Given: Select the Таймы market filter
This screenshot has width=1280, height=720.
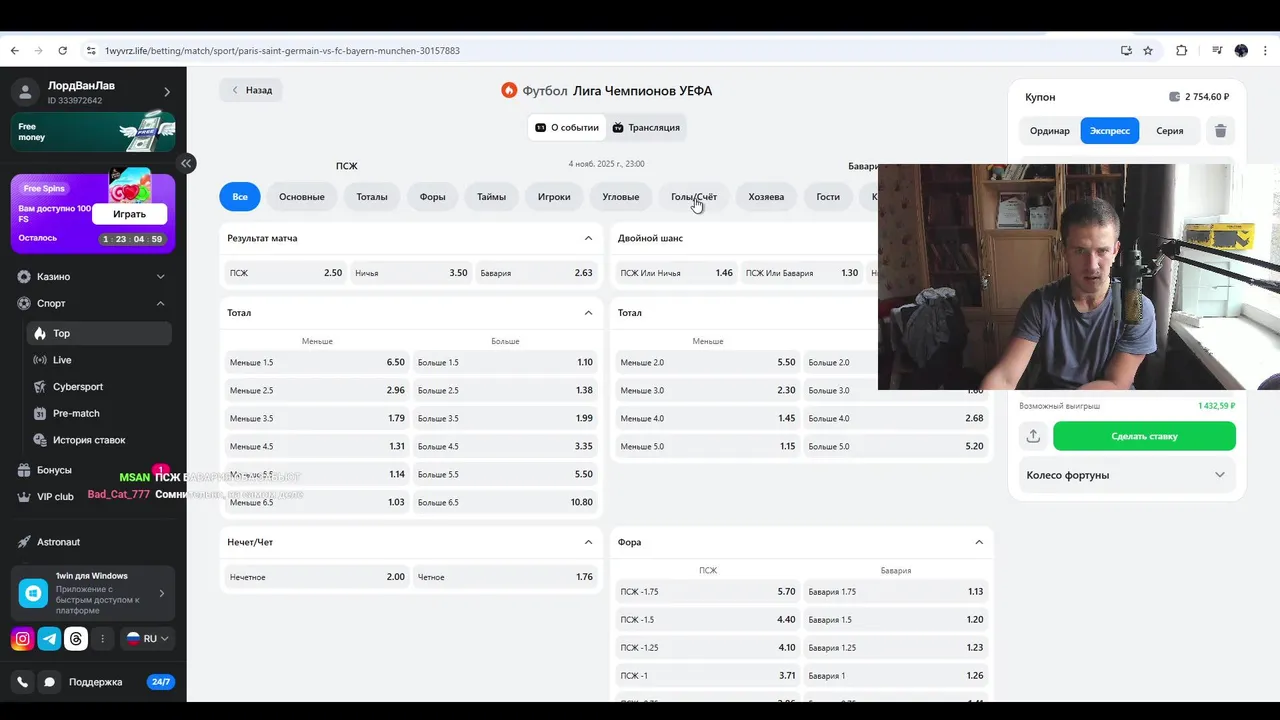Looking at the screenshot, I should [491, 197].
